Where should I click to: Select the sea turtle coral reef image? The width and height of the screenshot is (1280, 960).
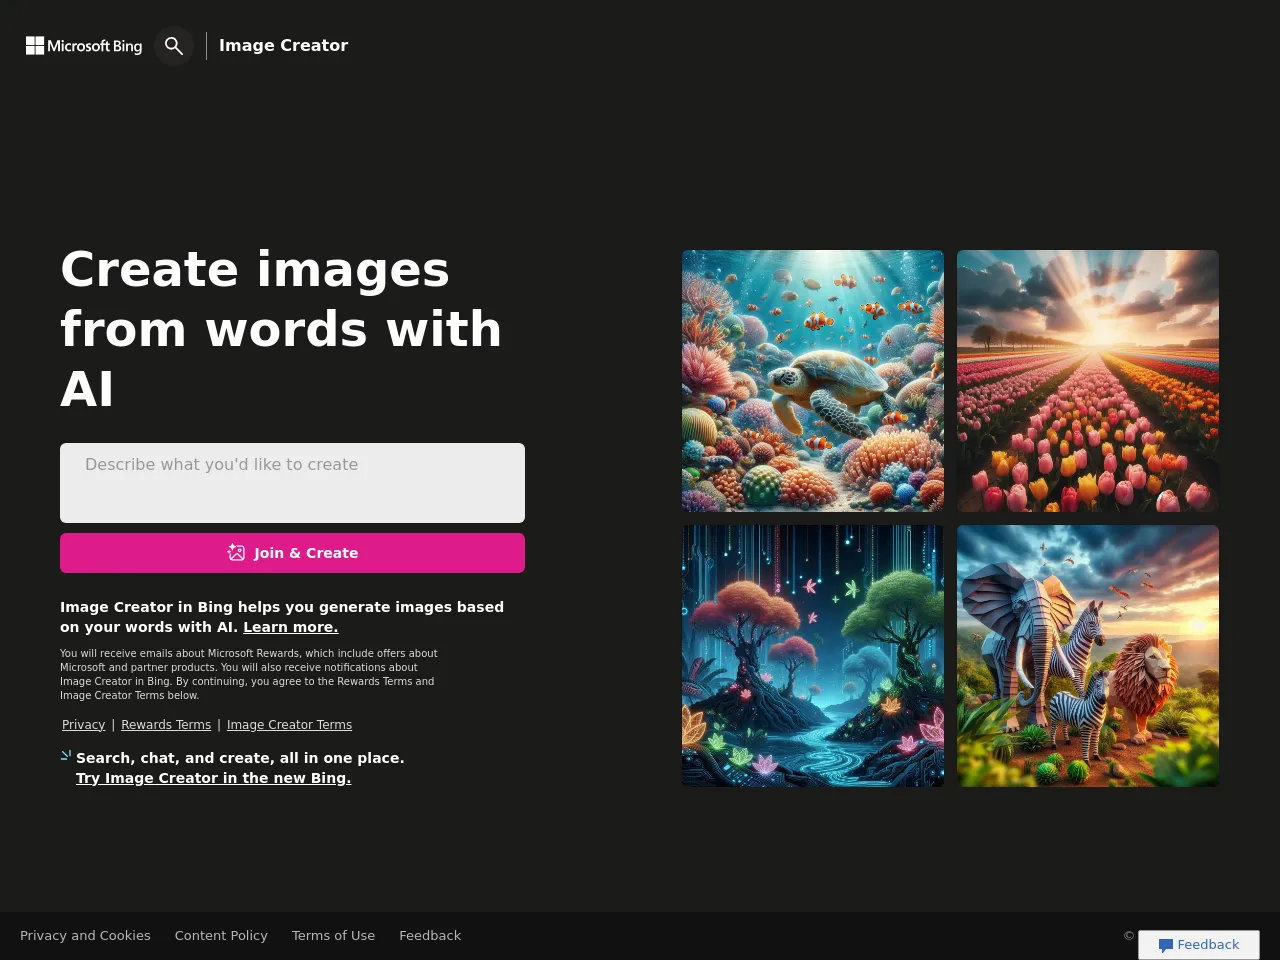[812, 381]
